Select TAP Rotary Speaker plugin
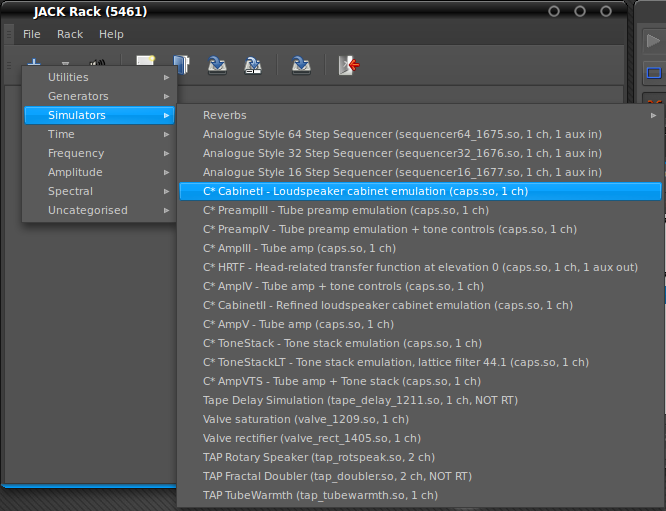 (420, 457)
